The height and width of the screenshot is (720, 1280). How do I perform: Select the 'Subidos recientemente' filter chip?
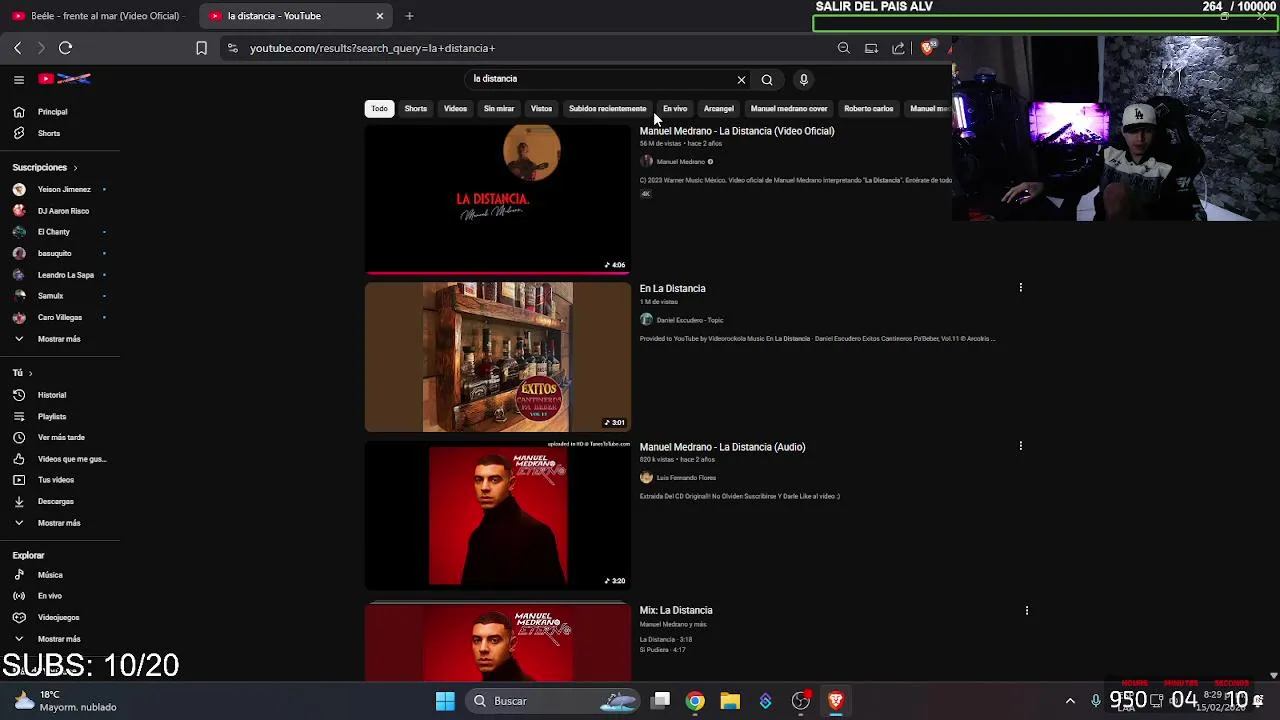click(608, 108)
